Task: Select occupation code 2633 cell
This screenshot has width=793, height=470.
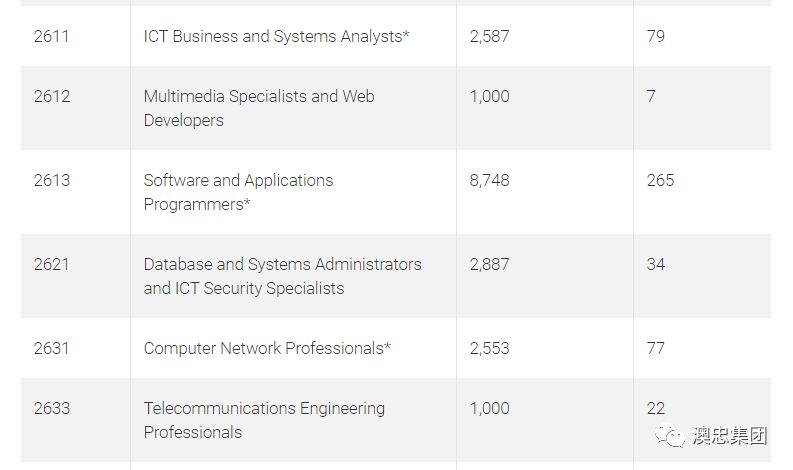Action: pos(52,408)
